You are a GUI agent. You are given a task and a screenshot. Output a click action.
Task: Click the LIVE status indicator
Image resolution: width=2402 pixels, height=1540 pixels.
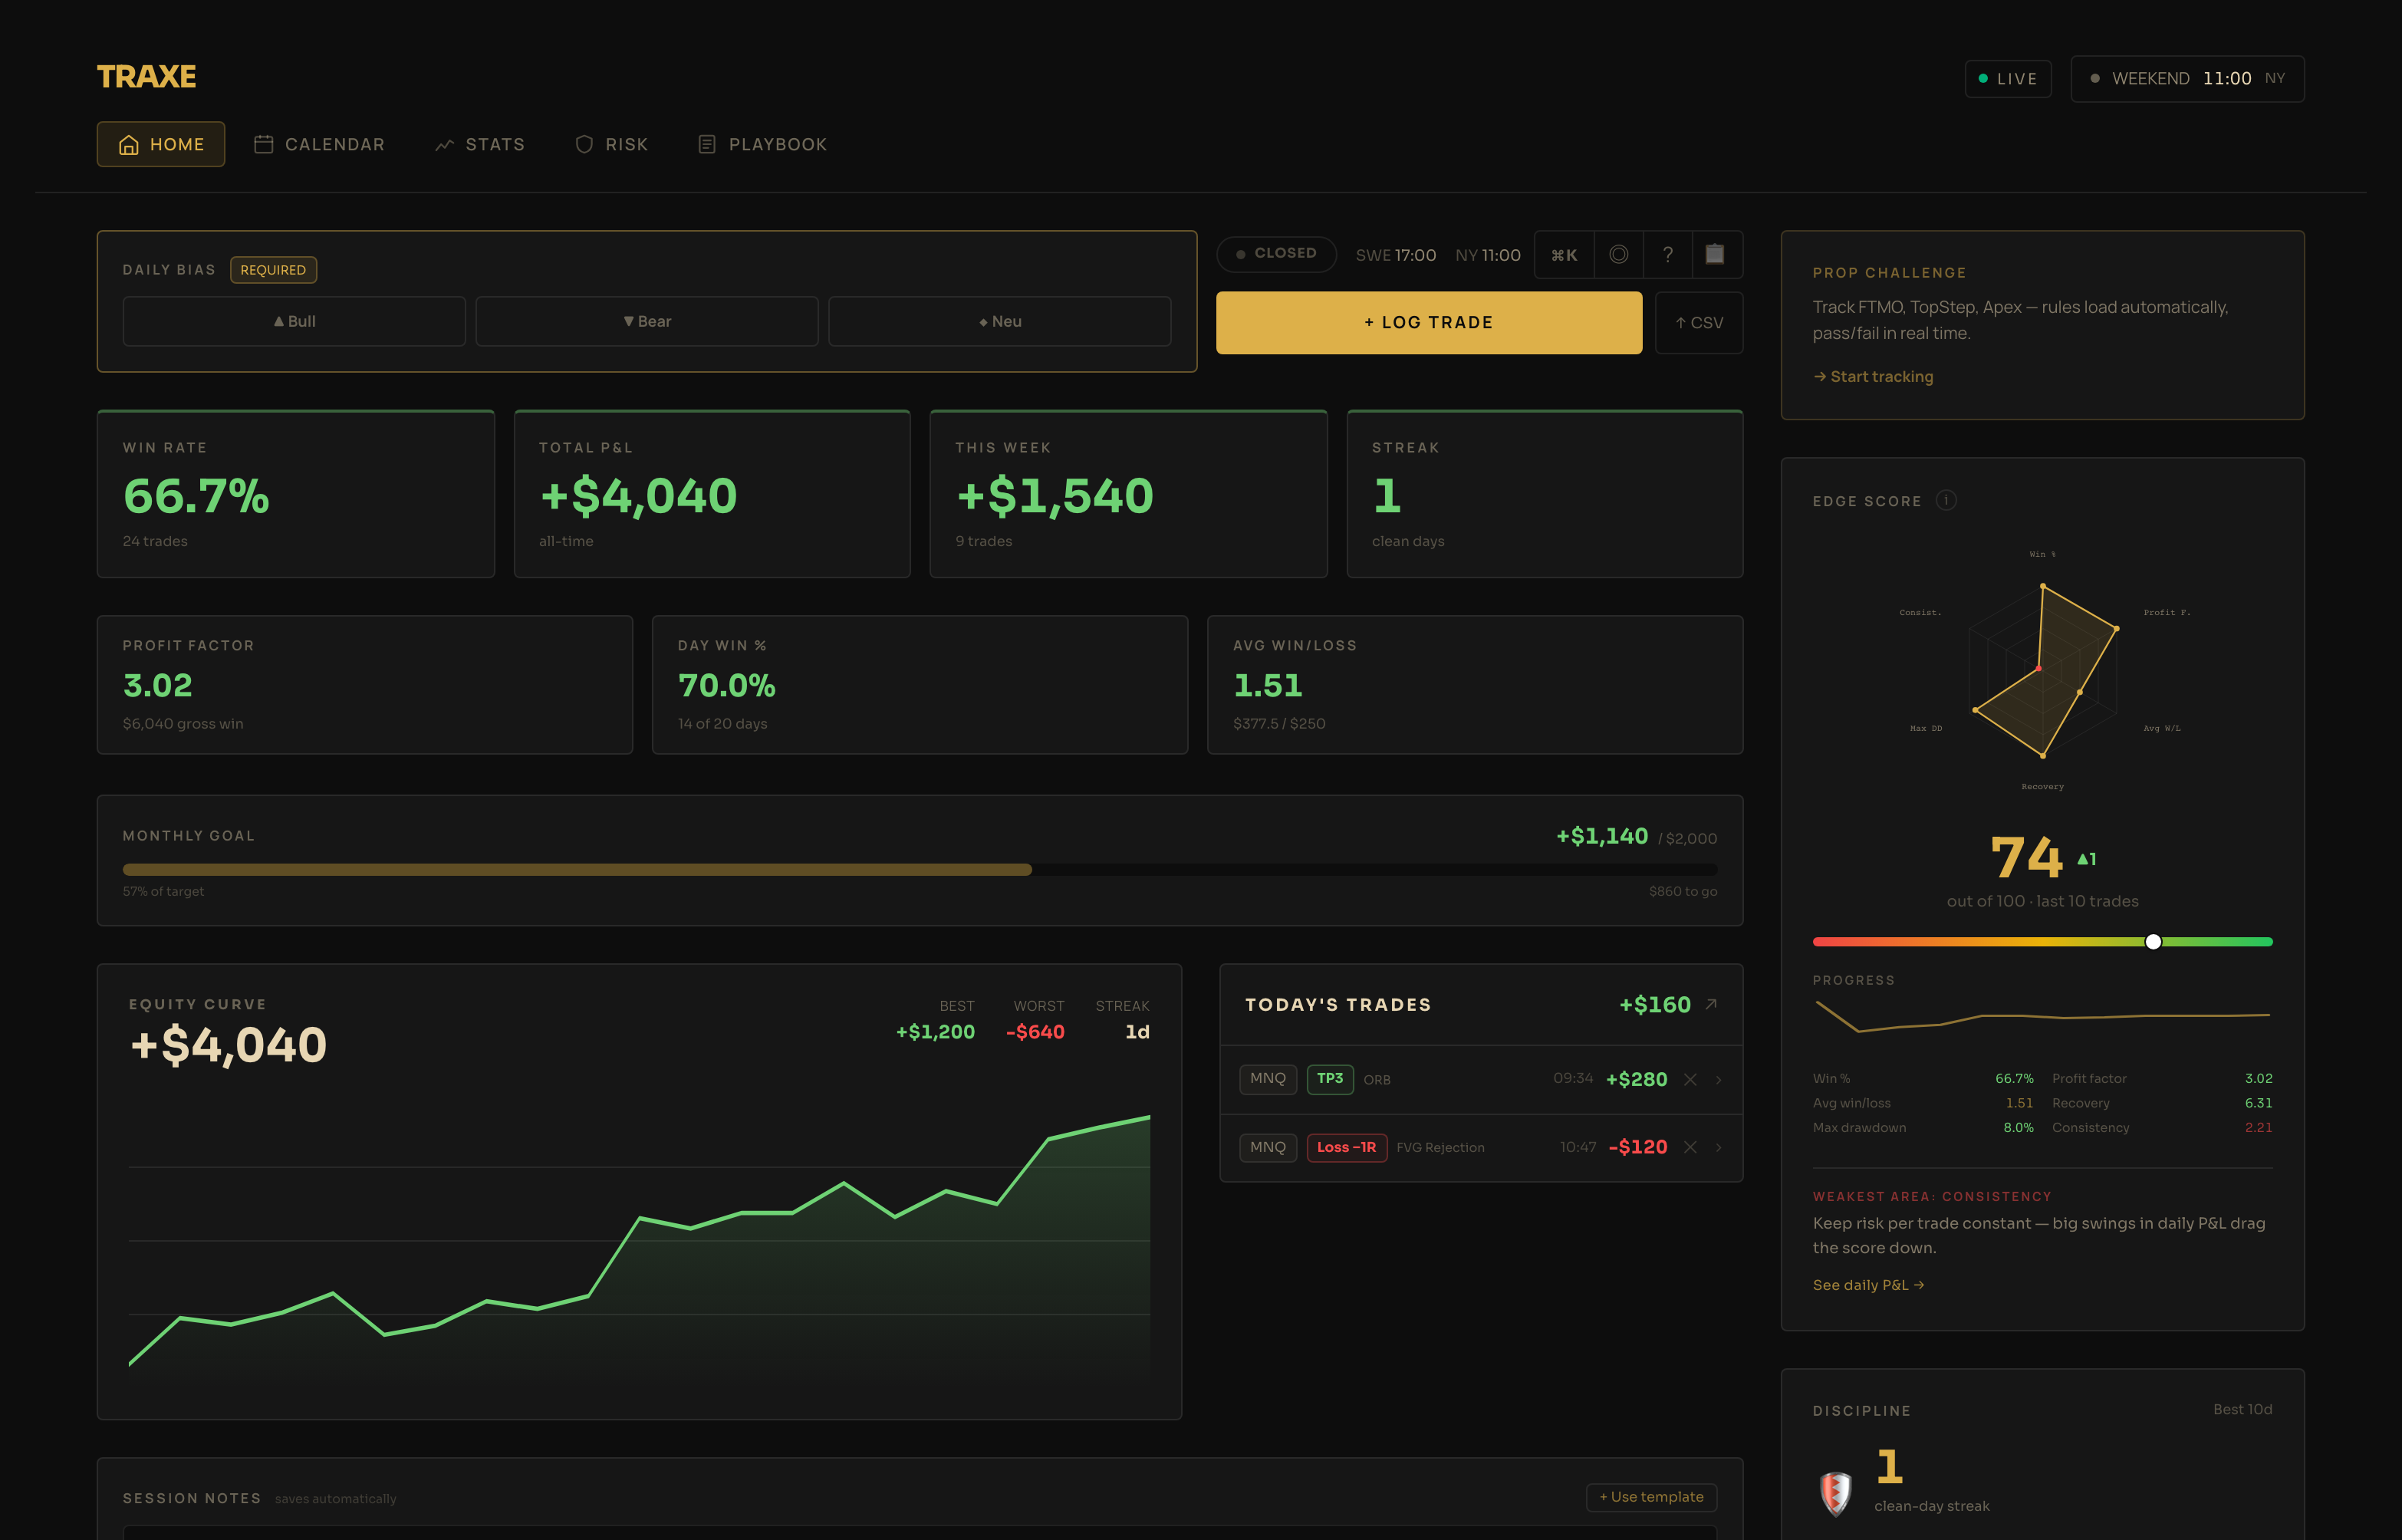(2008, 79)
